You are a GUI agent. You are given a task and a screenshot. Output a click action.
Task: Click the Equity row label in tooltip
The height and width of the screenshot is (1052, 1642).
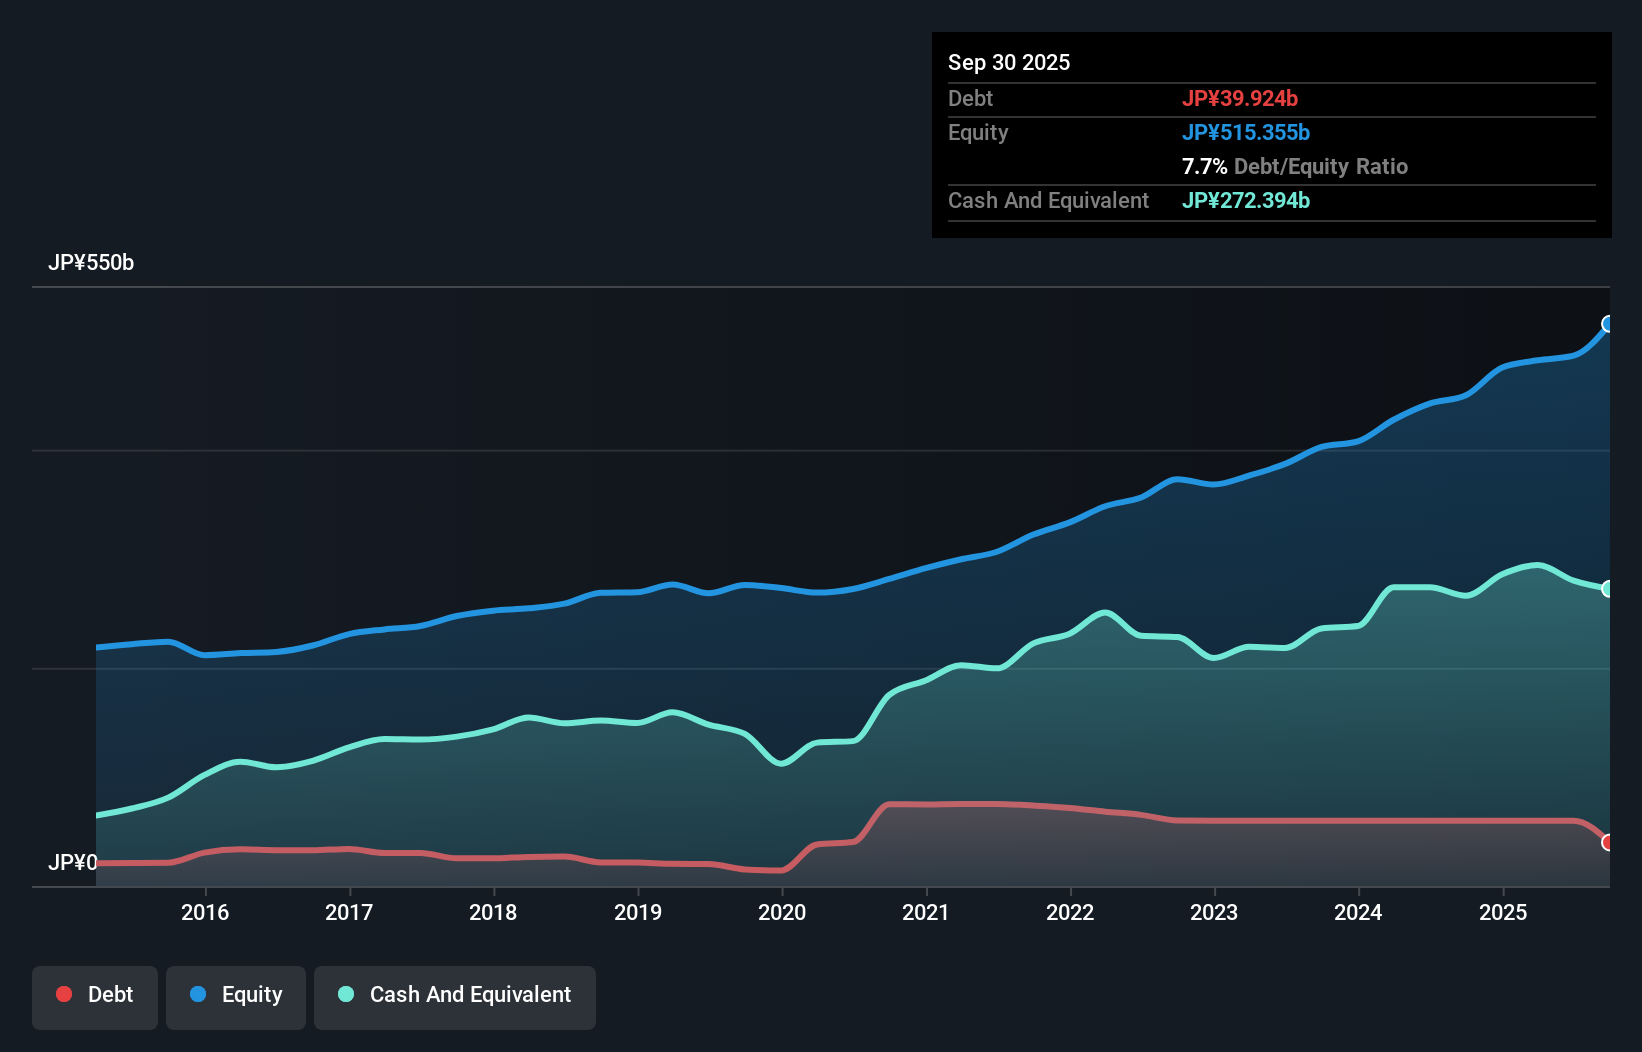(x=978, y=132)
